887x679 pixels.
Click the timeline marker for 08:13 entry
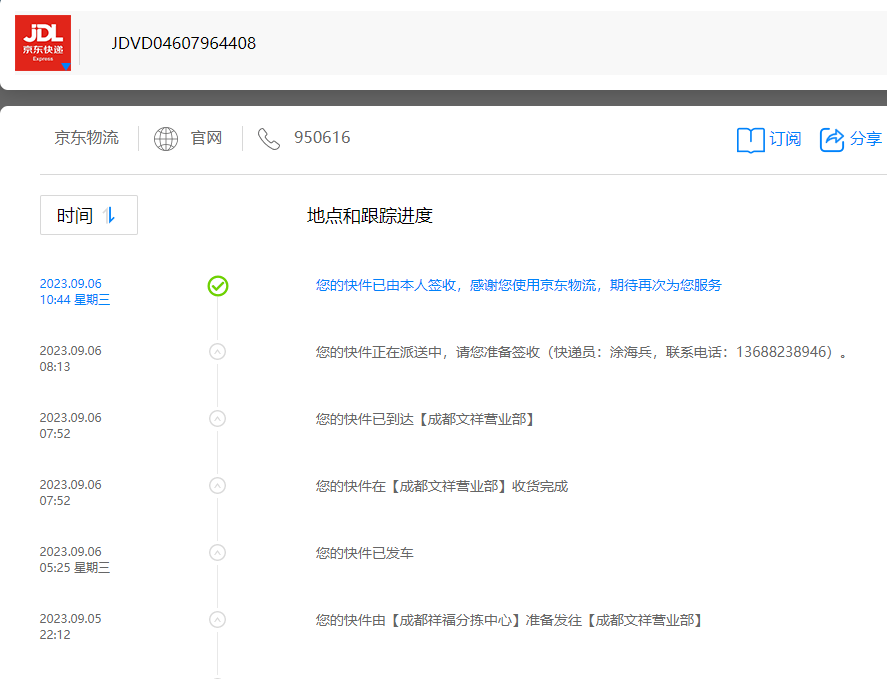point(218,351)
